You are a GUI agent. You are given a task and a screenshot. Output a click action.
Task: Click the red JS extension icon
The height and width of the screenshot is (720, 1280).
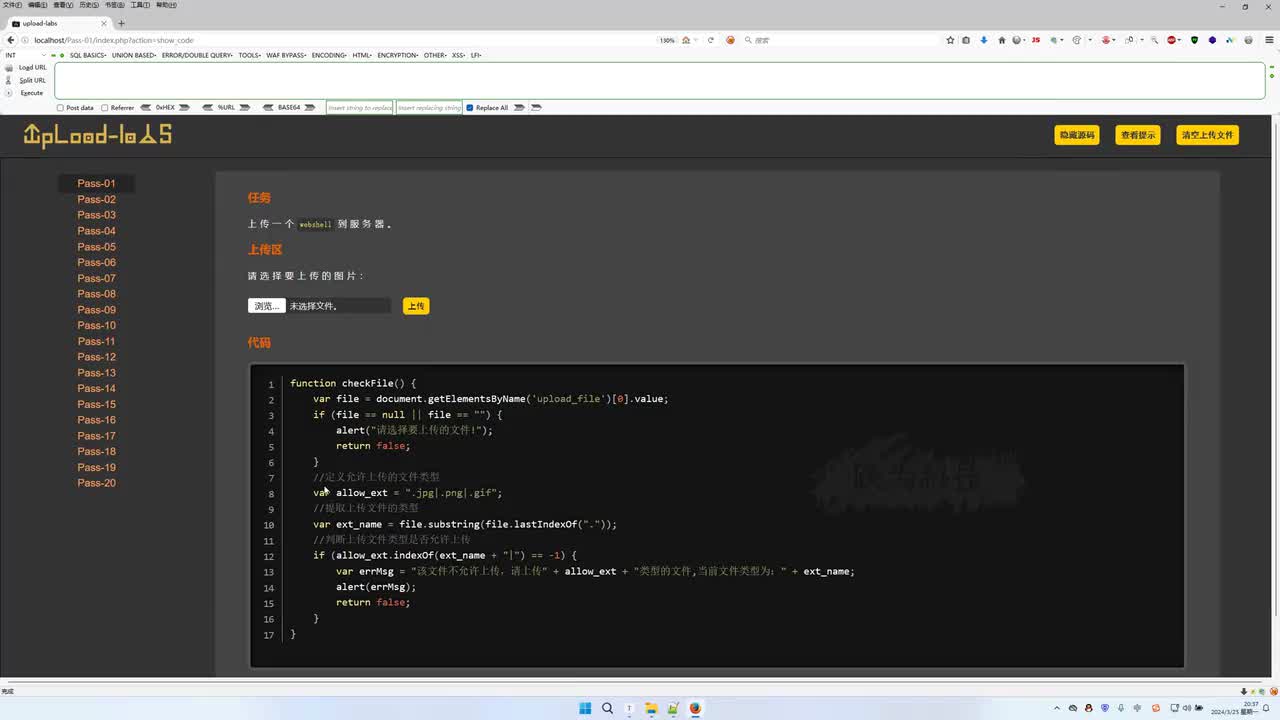1036,40
